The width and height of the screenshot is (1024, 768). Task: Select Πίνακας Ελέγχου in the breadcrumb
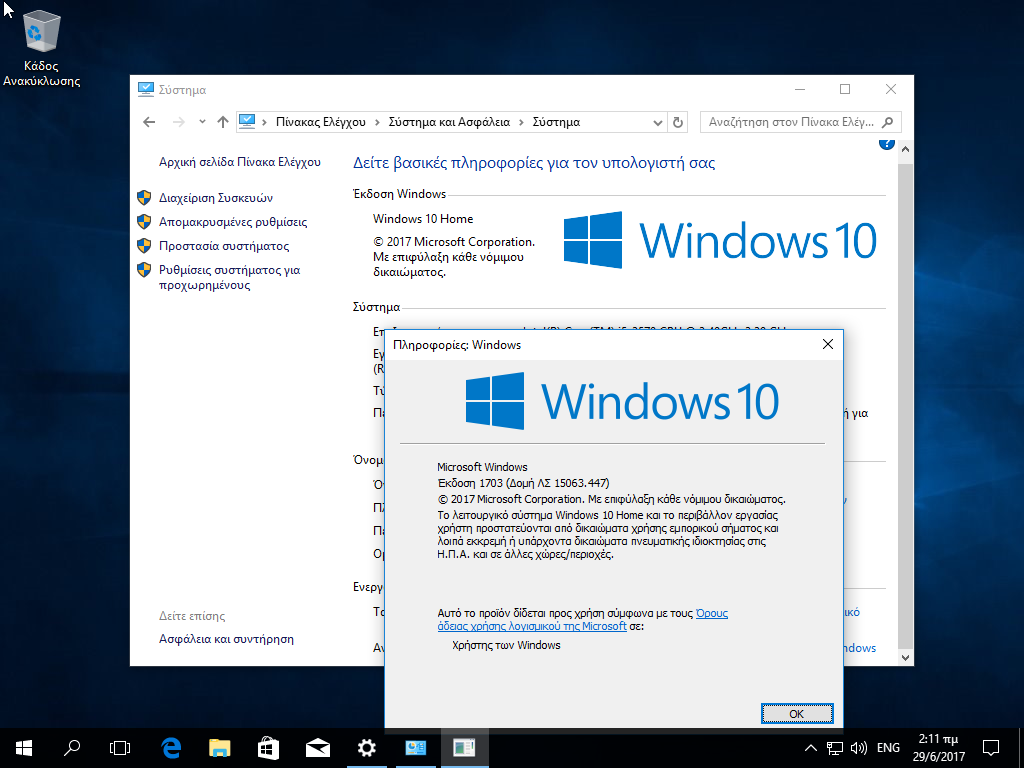320,122
